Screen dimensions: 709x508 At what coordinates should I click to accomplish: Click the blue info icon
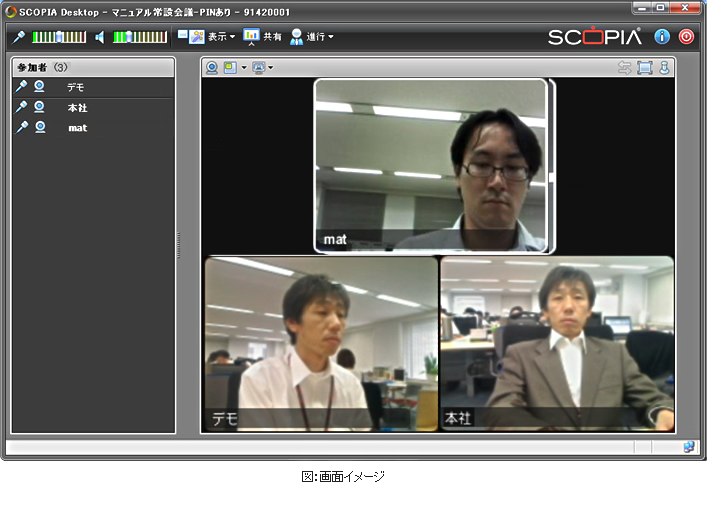click(x=662, y=37)
